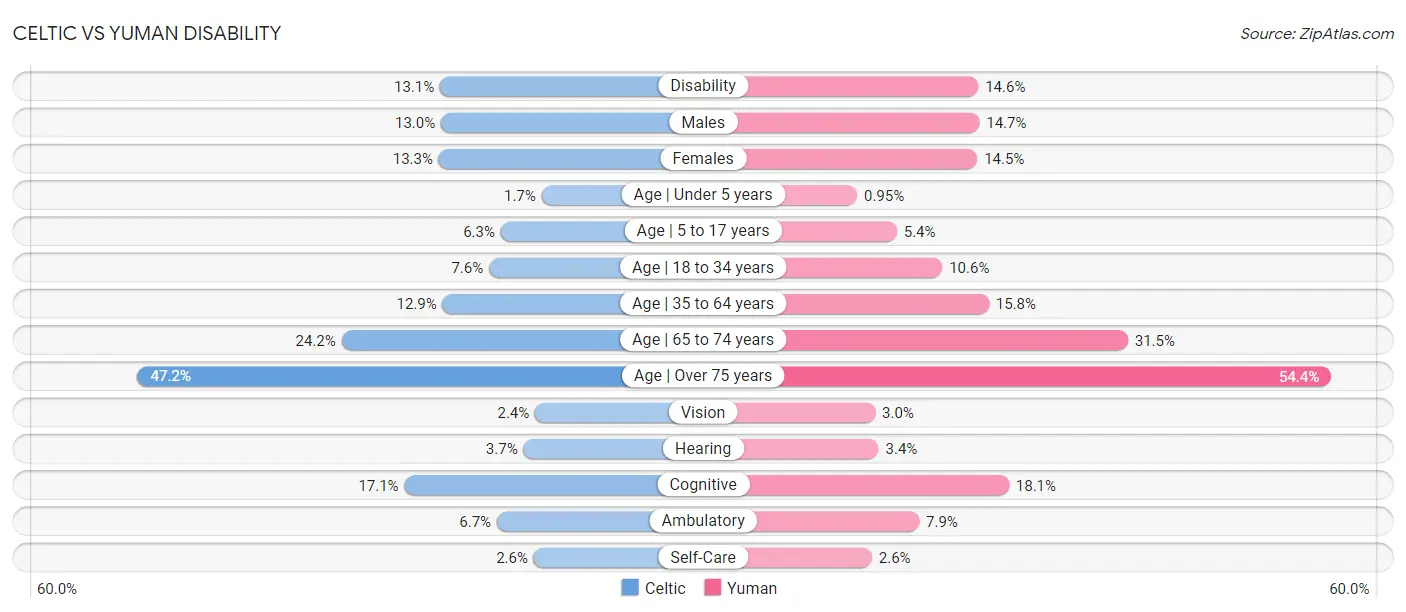Select the Disability category label
This screenshot has height=612, width=1406.
703,86
